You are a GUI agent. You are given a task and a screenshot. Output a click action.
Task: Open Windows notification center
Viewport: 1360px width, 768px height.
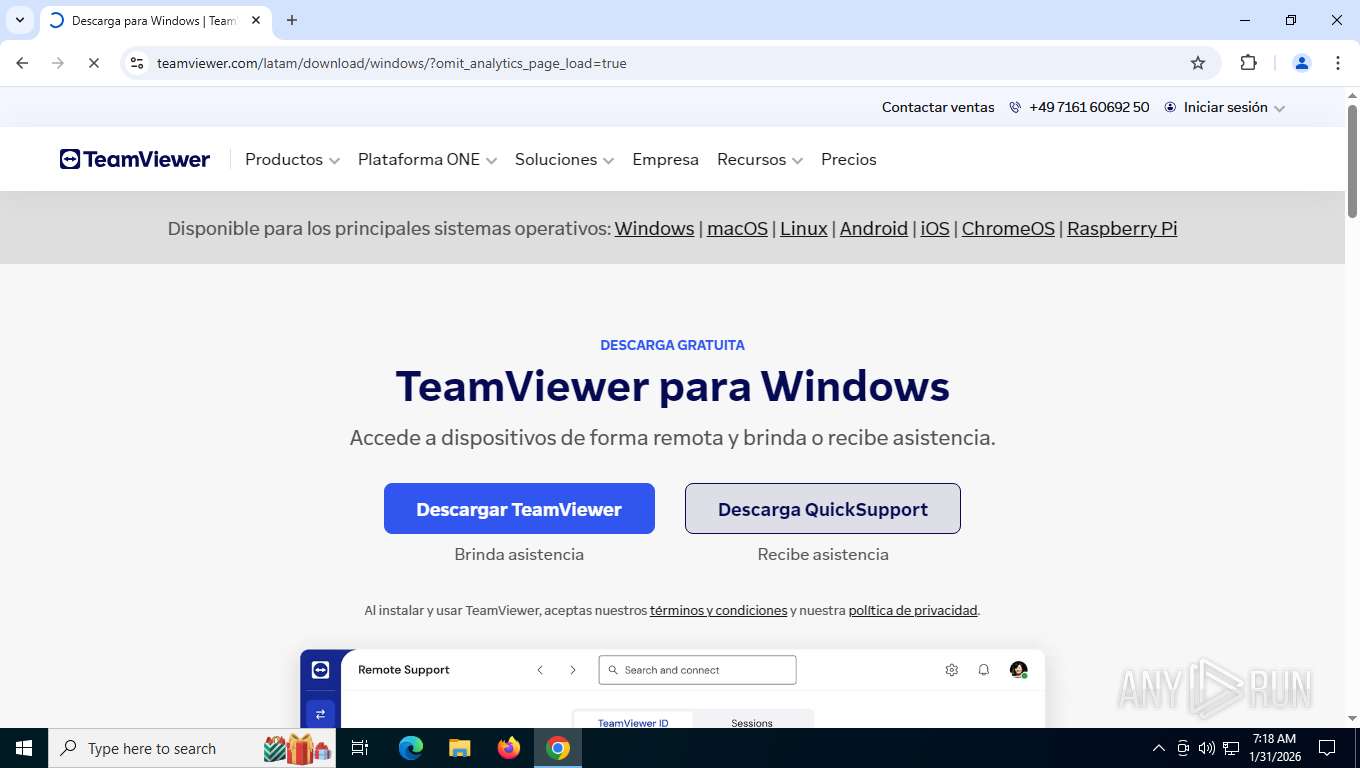click(1327, 748)
